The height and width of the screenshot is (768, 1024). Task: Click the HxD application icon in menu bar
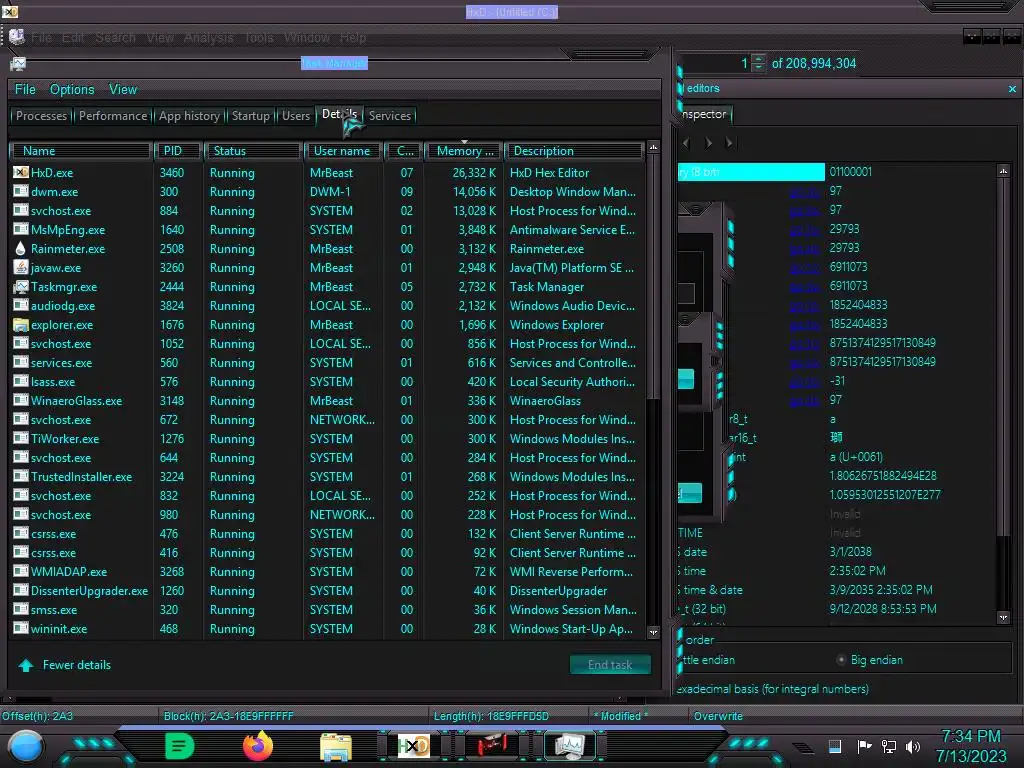click(17, 37)
